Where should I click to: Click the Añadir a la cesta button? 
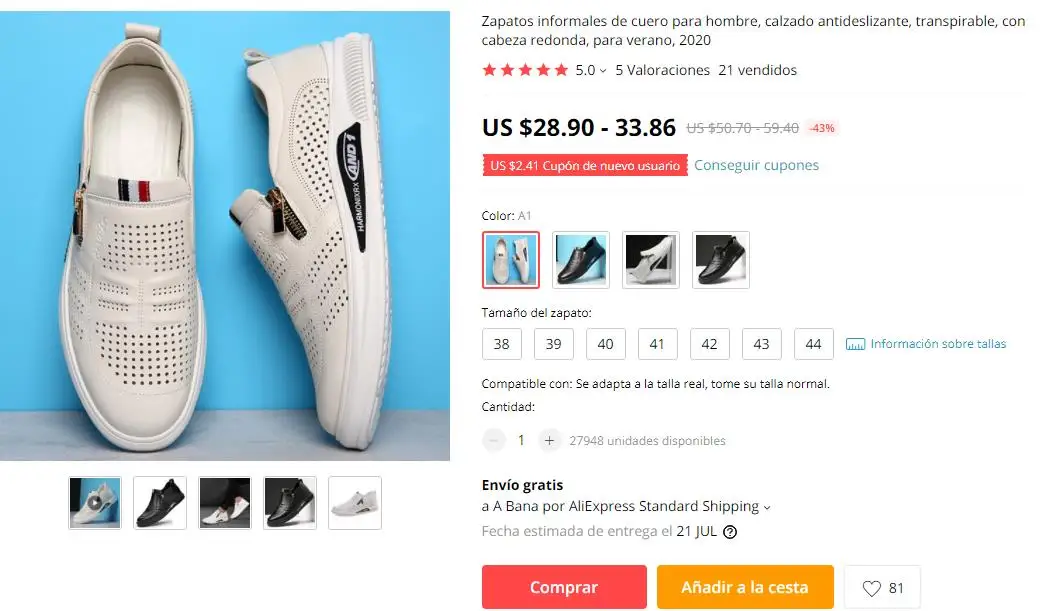745,587
